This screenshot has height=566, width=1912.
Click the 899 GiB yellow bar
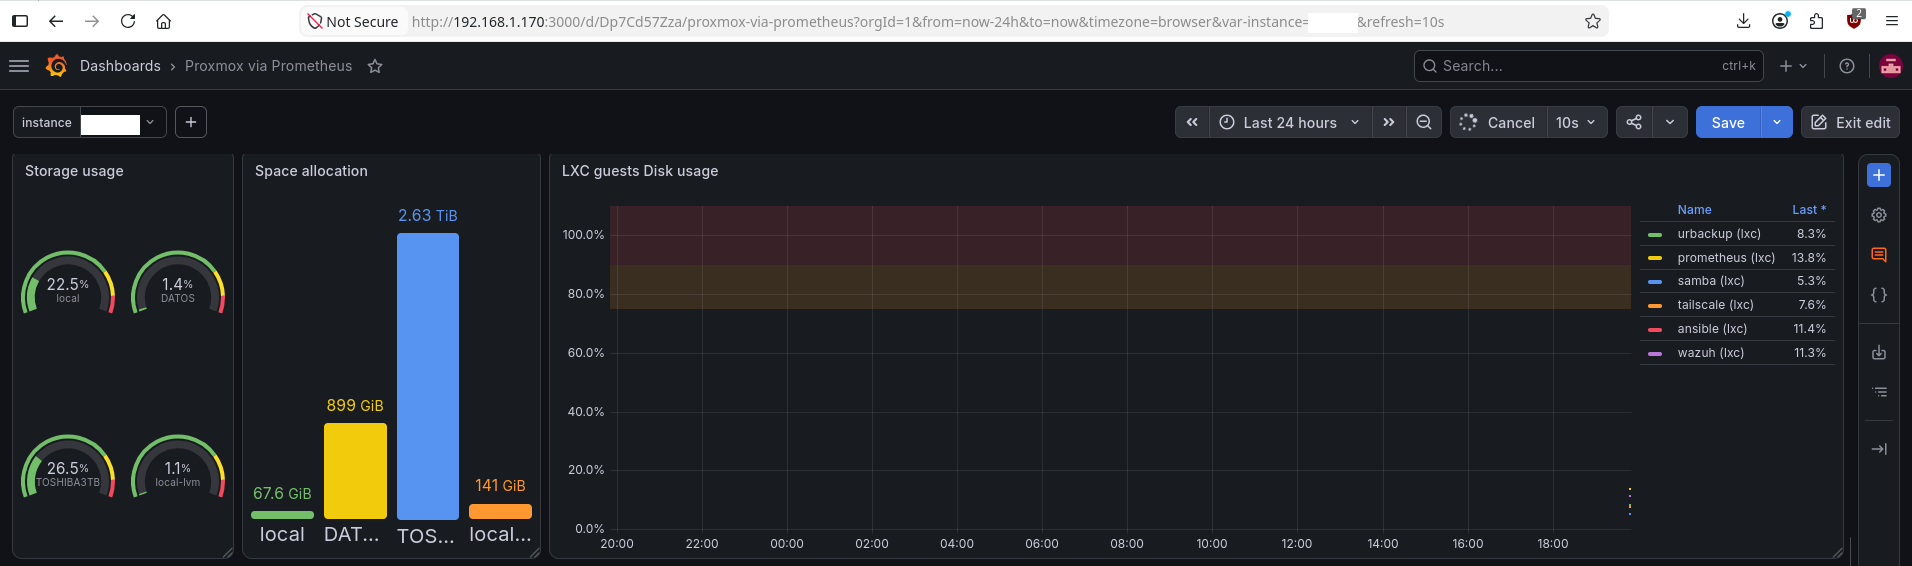(x=355, y=471)
